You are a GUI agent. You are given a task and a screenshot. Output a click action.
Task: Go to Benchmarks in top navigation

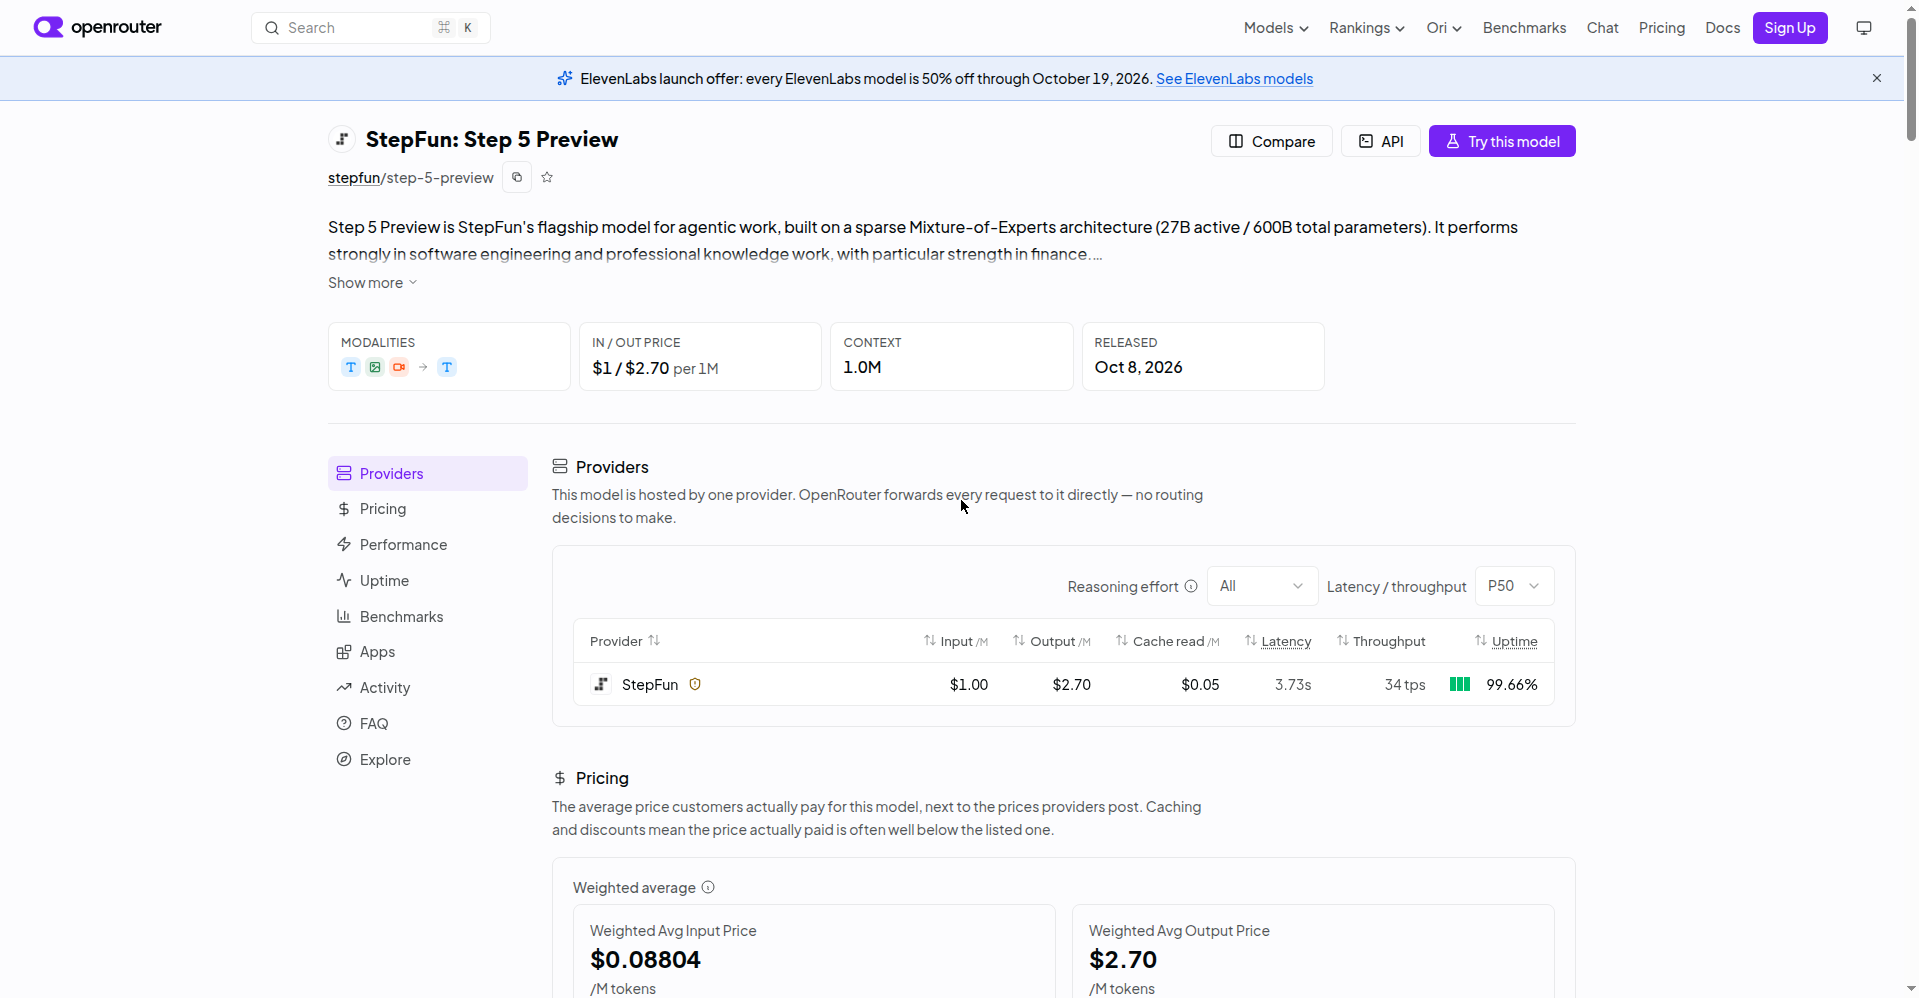[1524, 28]
